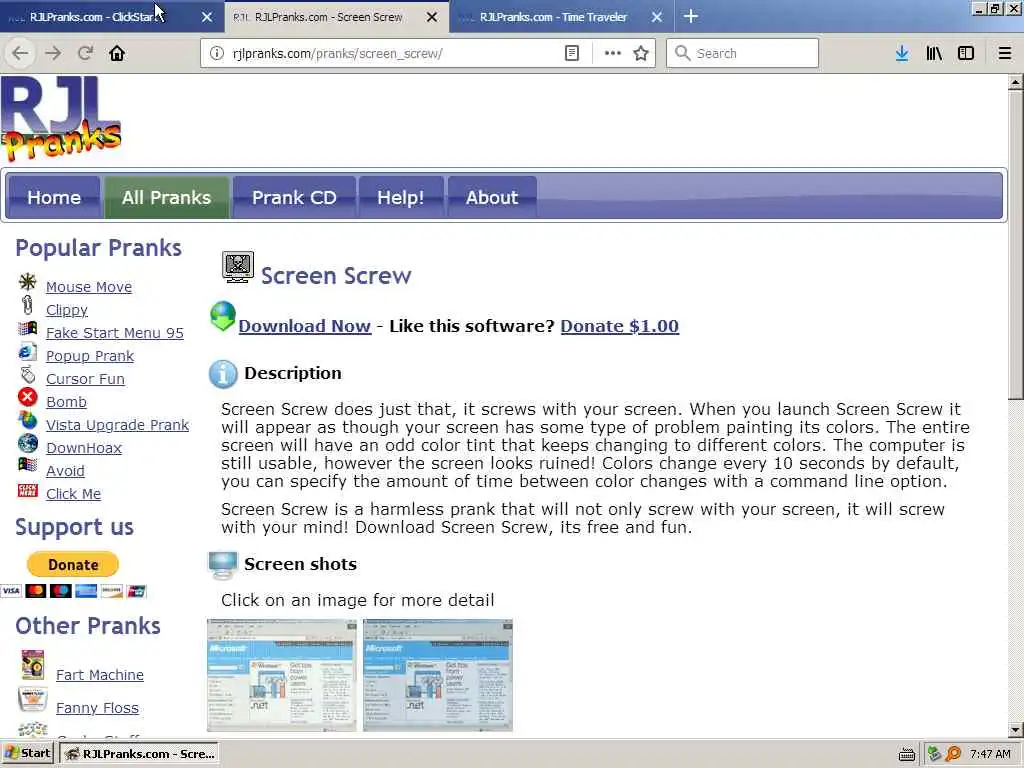The height and width of the screenshot is (768, 1024).
Task: Open the Windows Start button
Action: pyautogui.click(x=28, y=754)
